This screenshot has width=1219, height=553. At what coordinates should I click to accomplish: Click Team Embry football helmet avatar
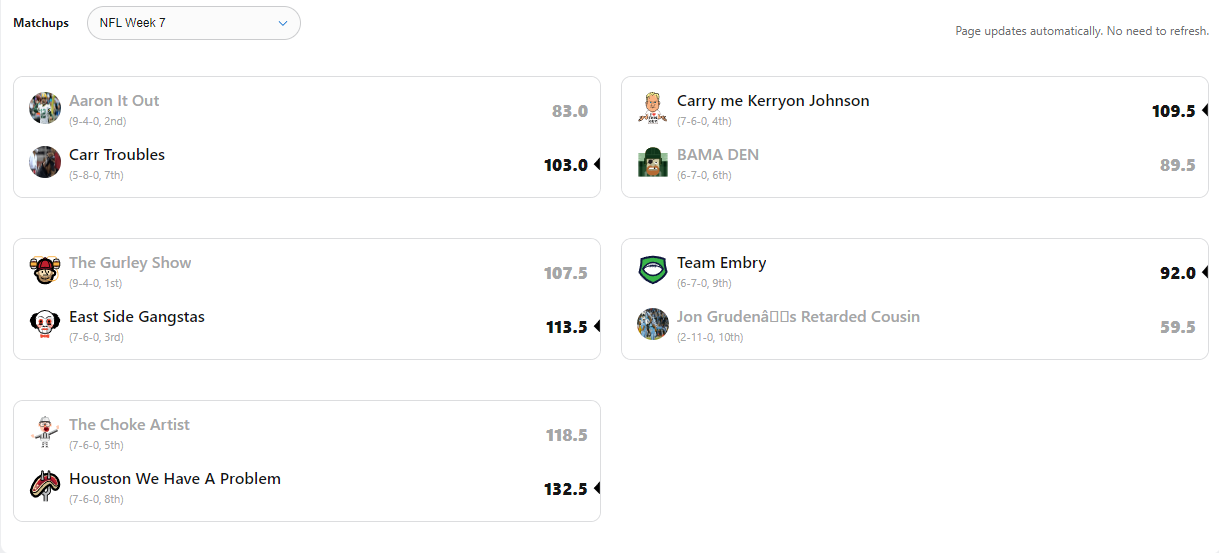653,270
